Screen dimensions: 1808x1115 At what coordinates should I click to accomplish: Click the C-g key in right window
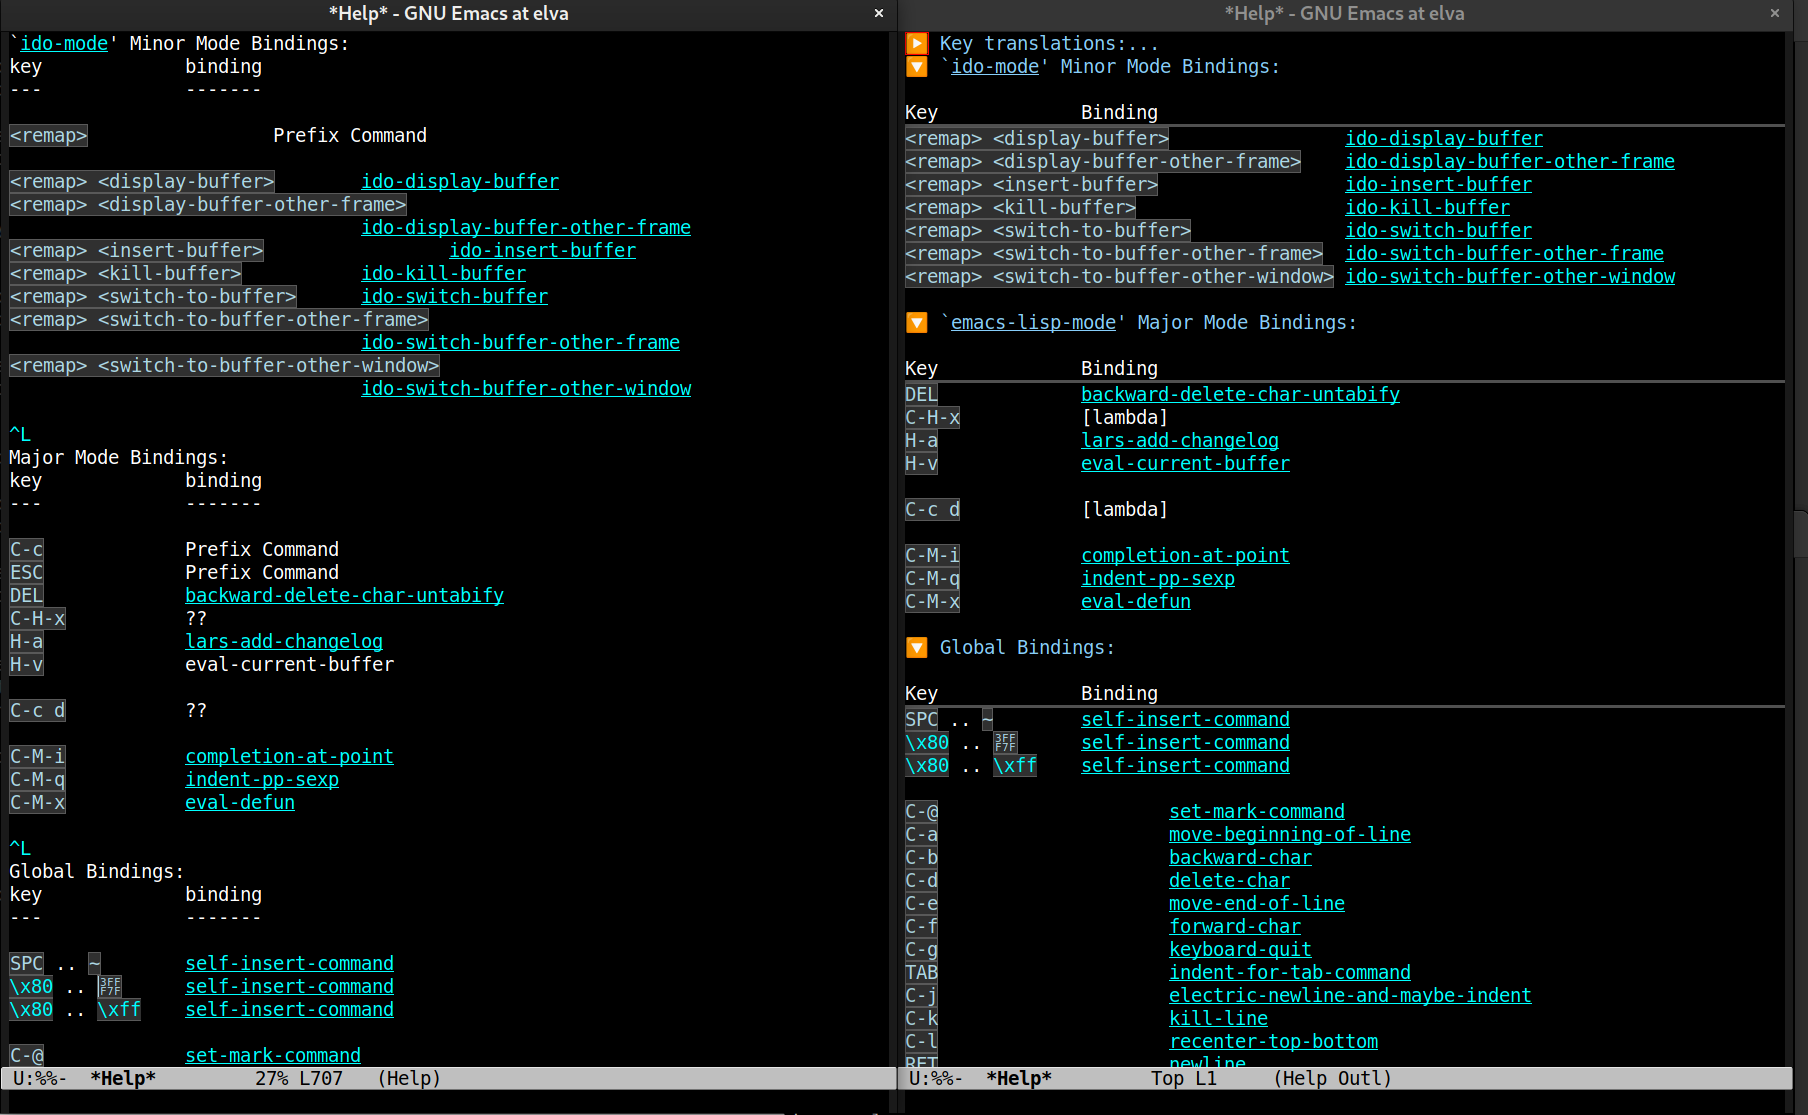click(x=921, y=949)
